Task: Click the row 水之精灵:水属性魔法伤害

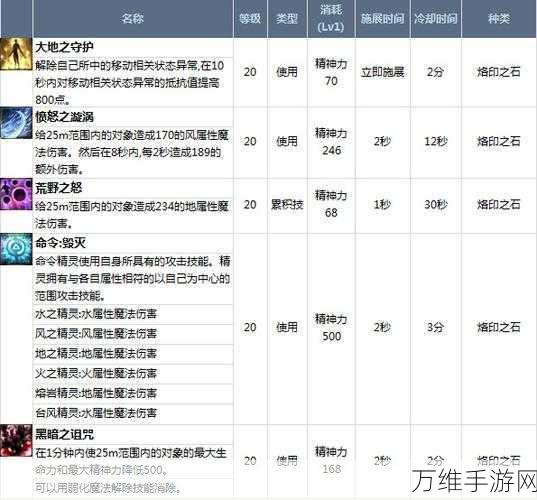Action: coord(133,314)
